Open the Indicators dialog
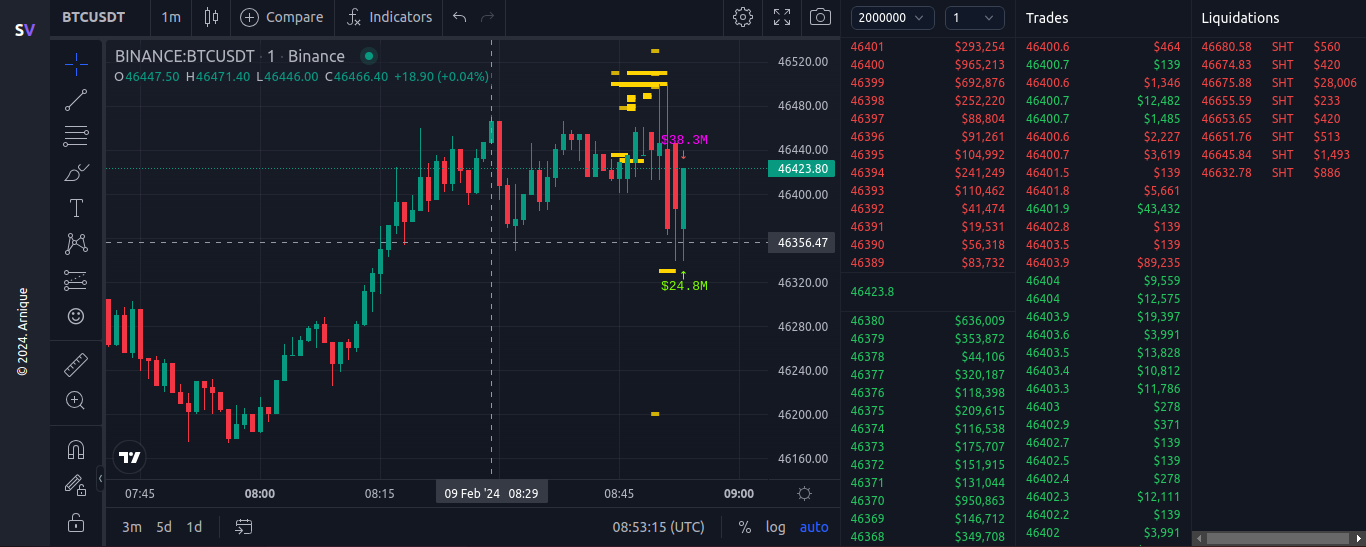 coord(390,17)
